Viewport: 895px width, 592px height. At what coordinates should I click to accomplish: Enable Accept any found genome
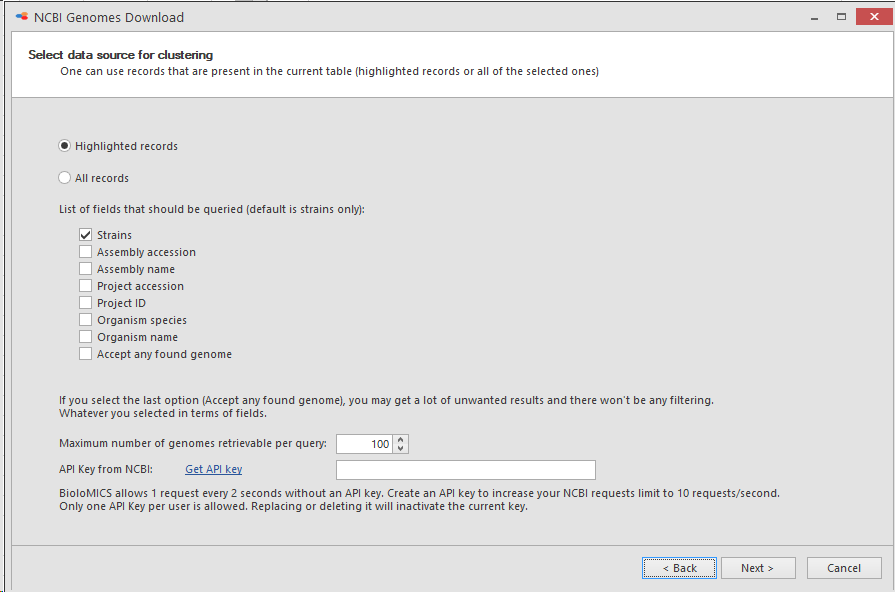(x=86, y=354)
